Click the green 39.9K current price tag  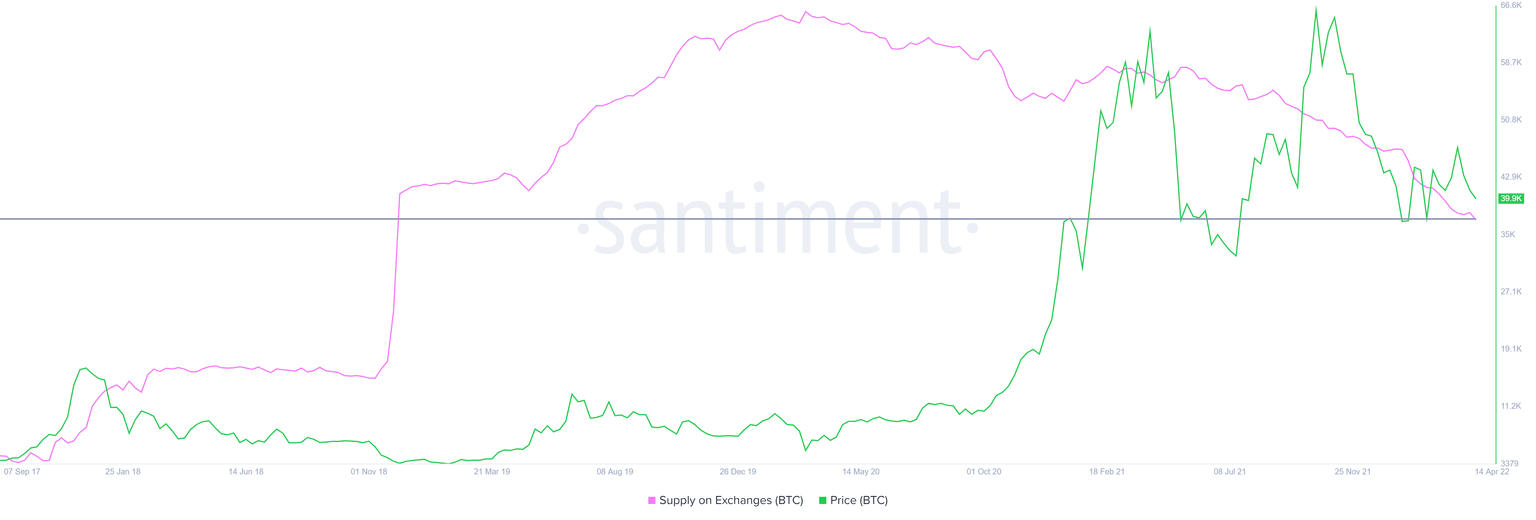1510,199
